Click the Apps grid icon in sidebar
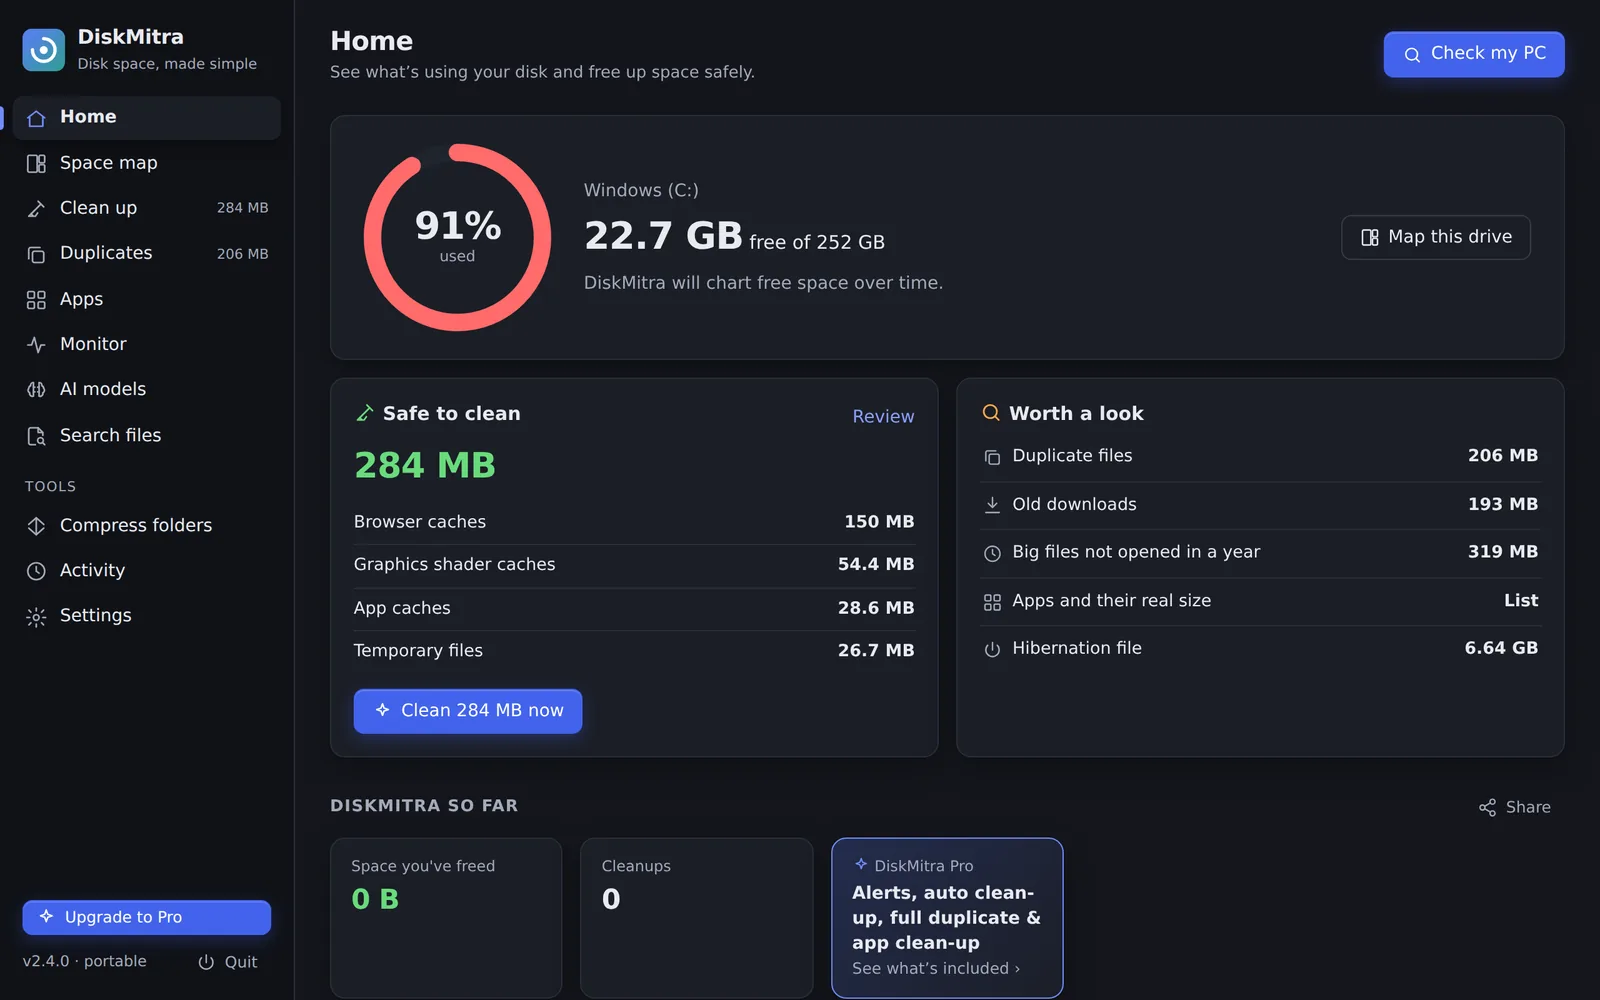 click(x=36, y=299)
